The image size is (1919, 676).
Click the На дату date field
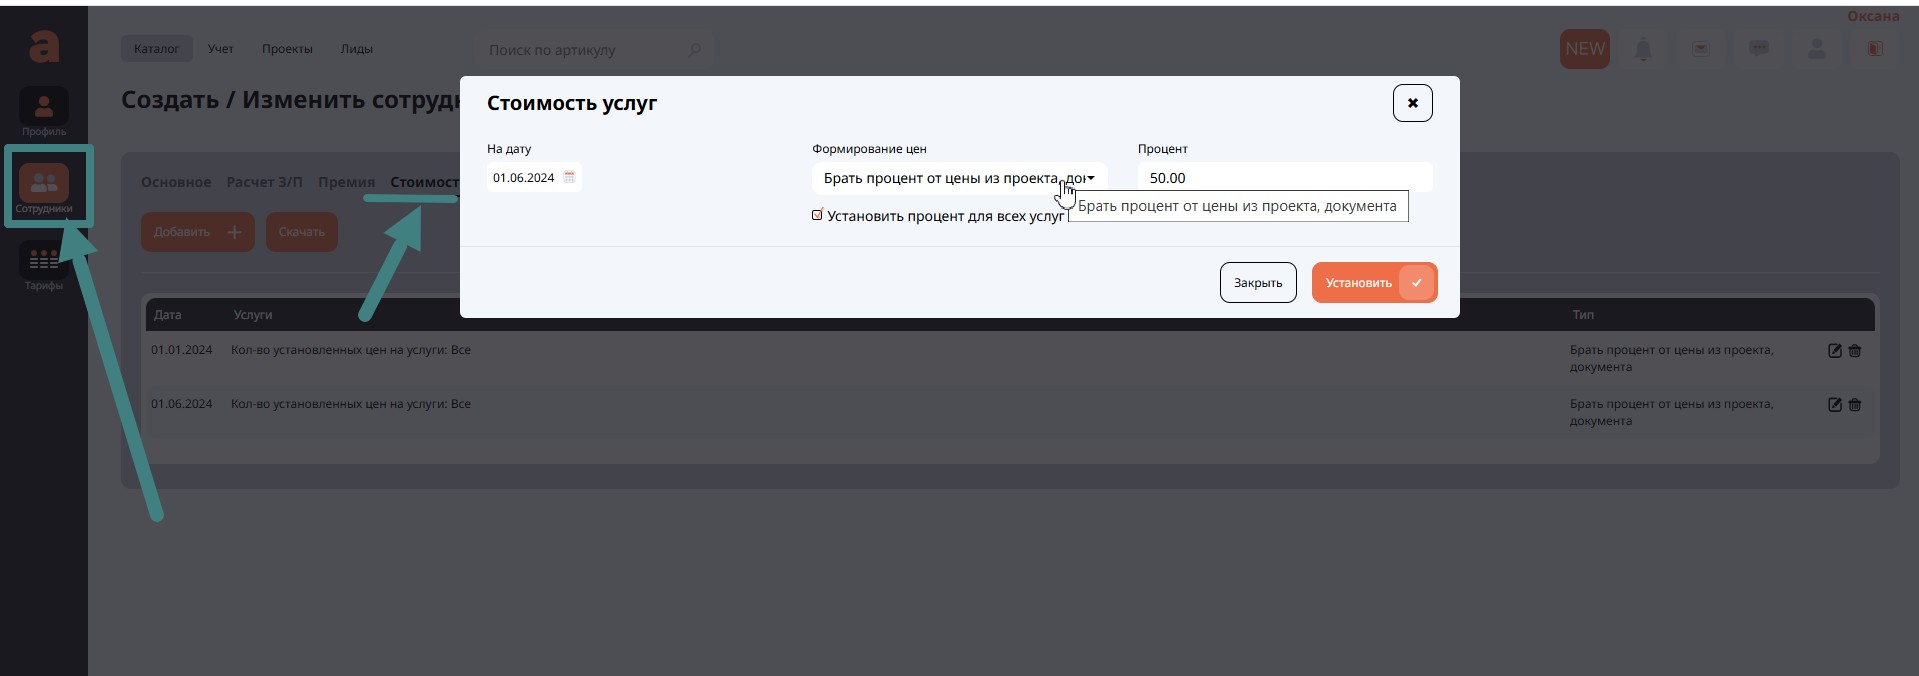click(x=524, y=178)
